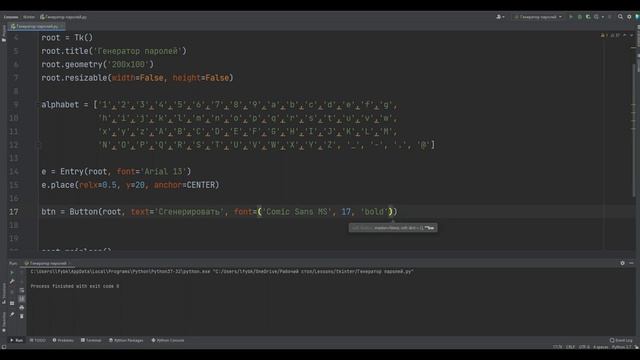Click CRLF line separator in status bar

pyautogui.click(x=570, y=347)
